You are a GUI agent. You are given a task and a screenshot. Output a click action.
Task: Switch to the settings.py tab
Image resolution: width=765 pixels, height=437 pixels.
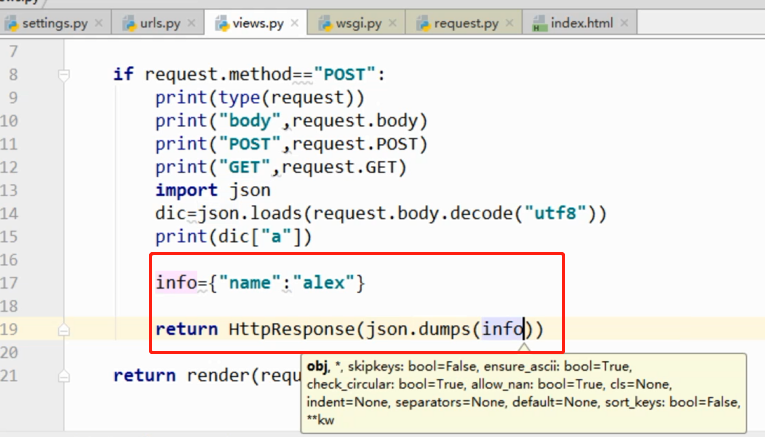tap(55, 23)
